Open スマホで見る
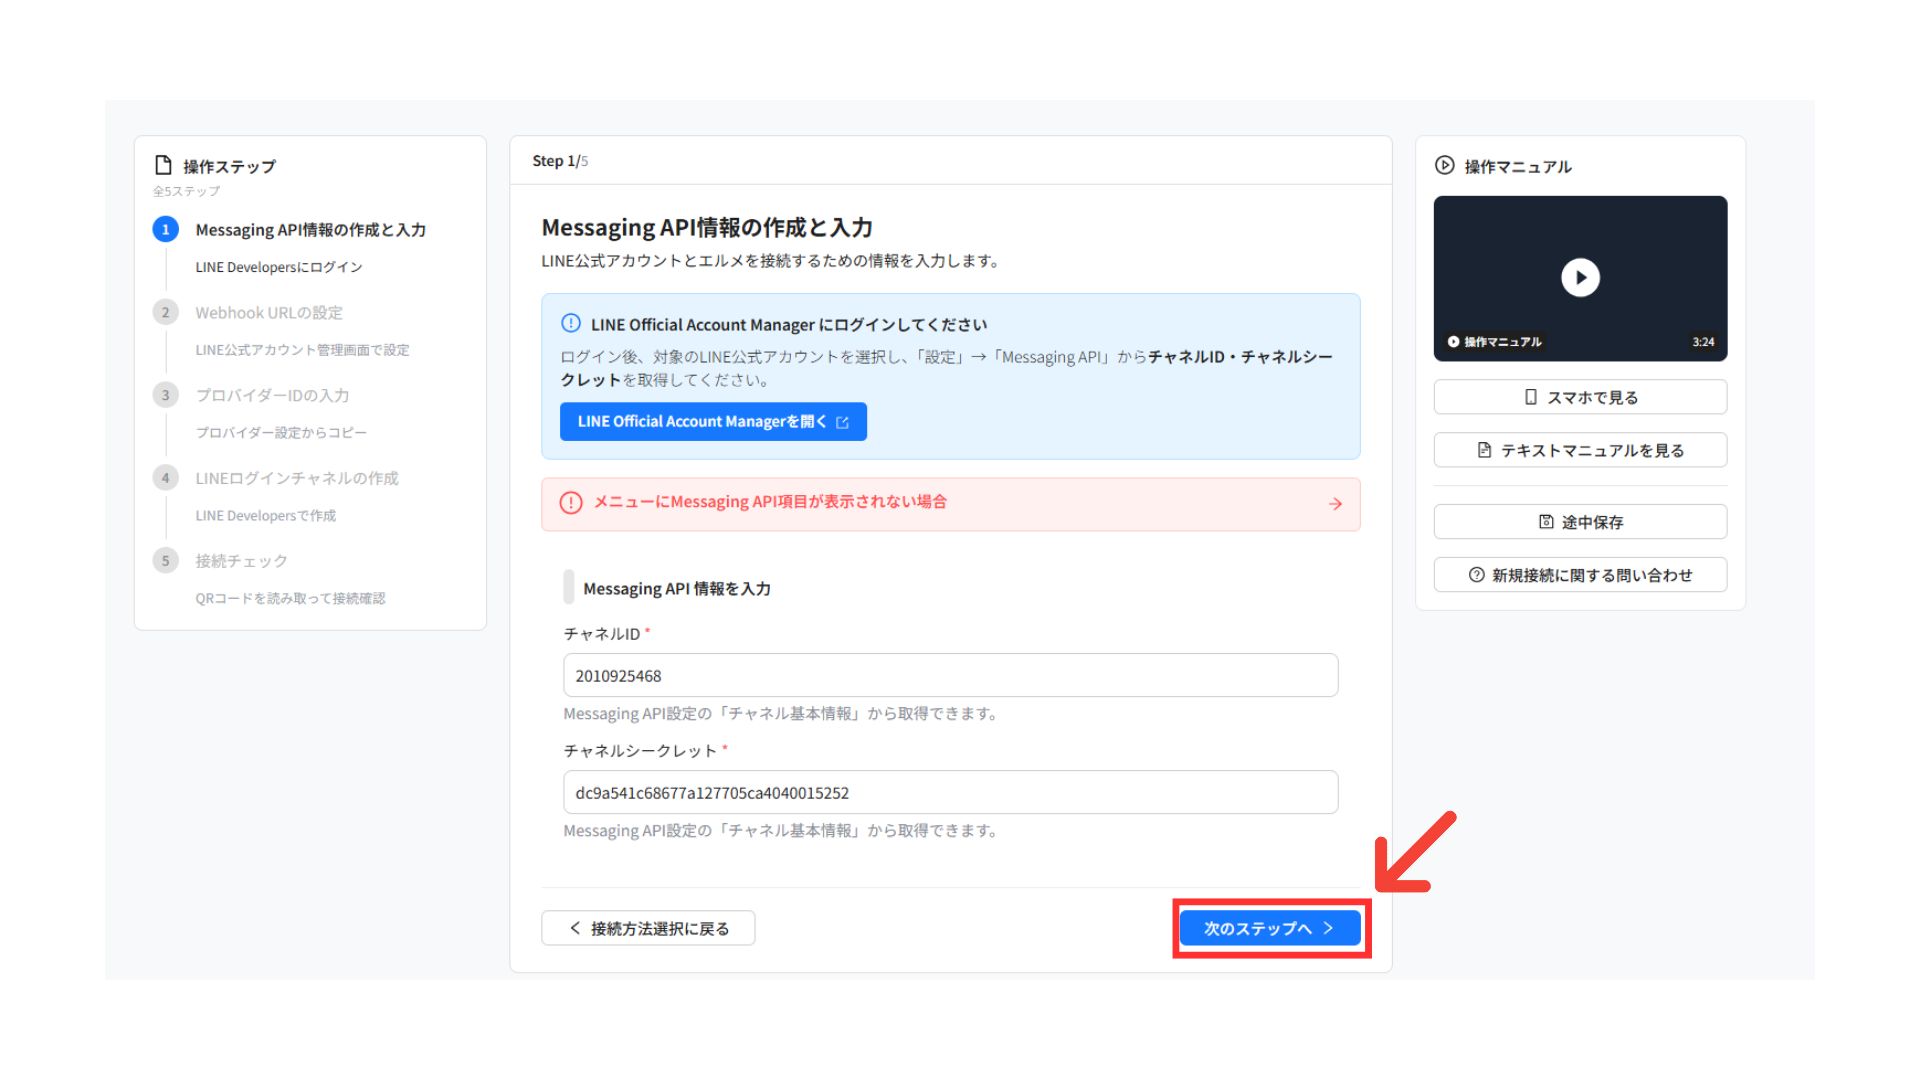The width and height of the screenshot is (1920, 1080). pos(1580,397)
